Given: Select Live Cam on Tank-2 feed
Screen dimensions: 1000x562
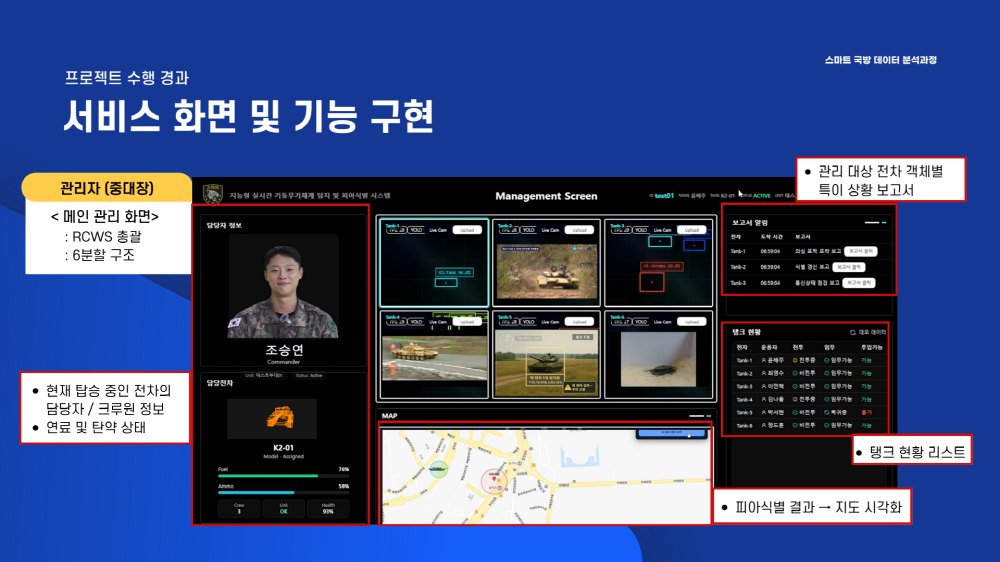Looking at the screenshot, I should 550,230.
